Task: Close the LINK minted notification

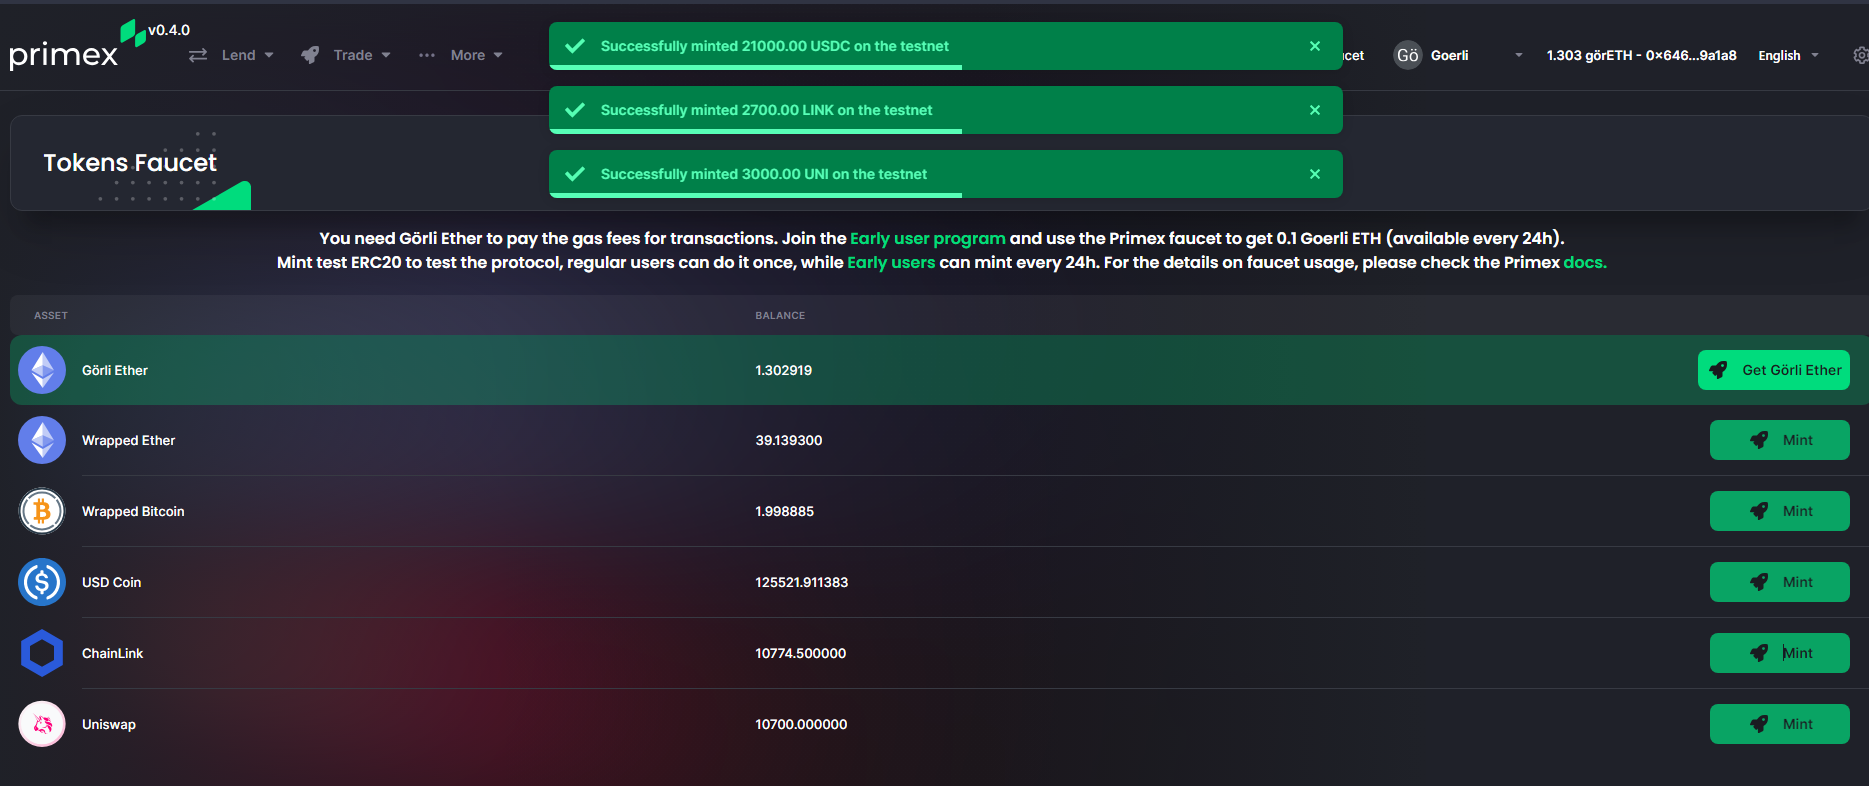Action: point(1315,110)
